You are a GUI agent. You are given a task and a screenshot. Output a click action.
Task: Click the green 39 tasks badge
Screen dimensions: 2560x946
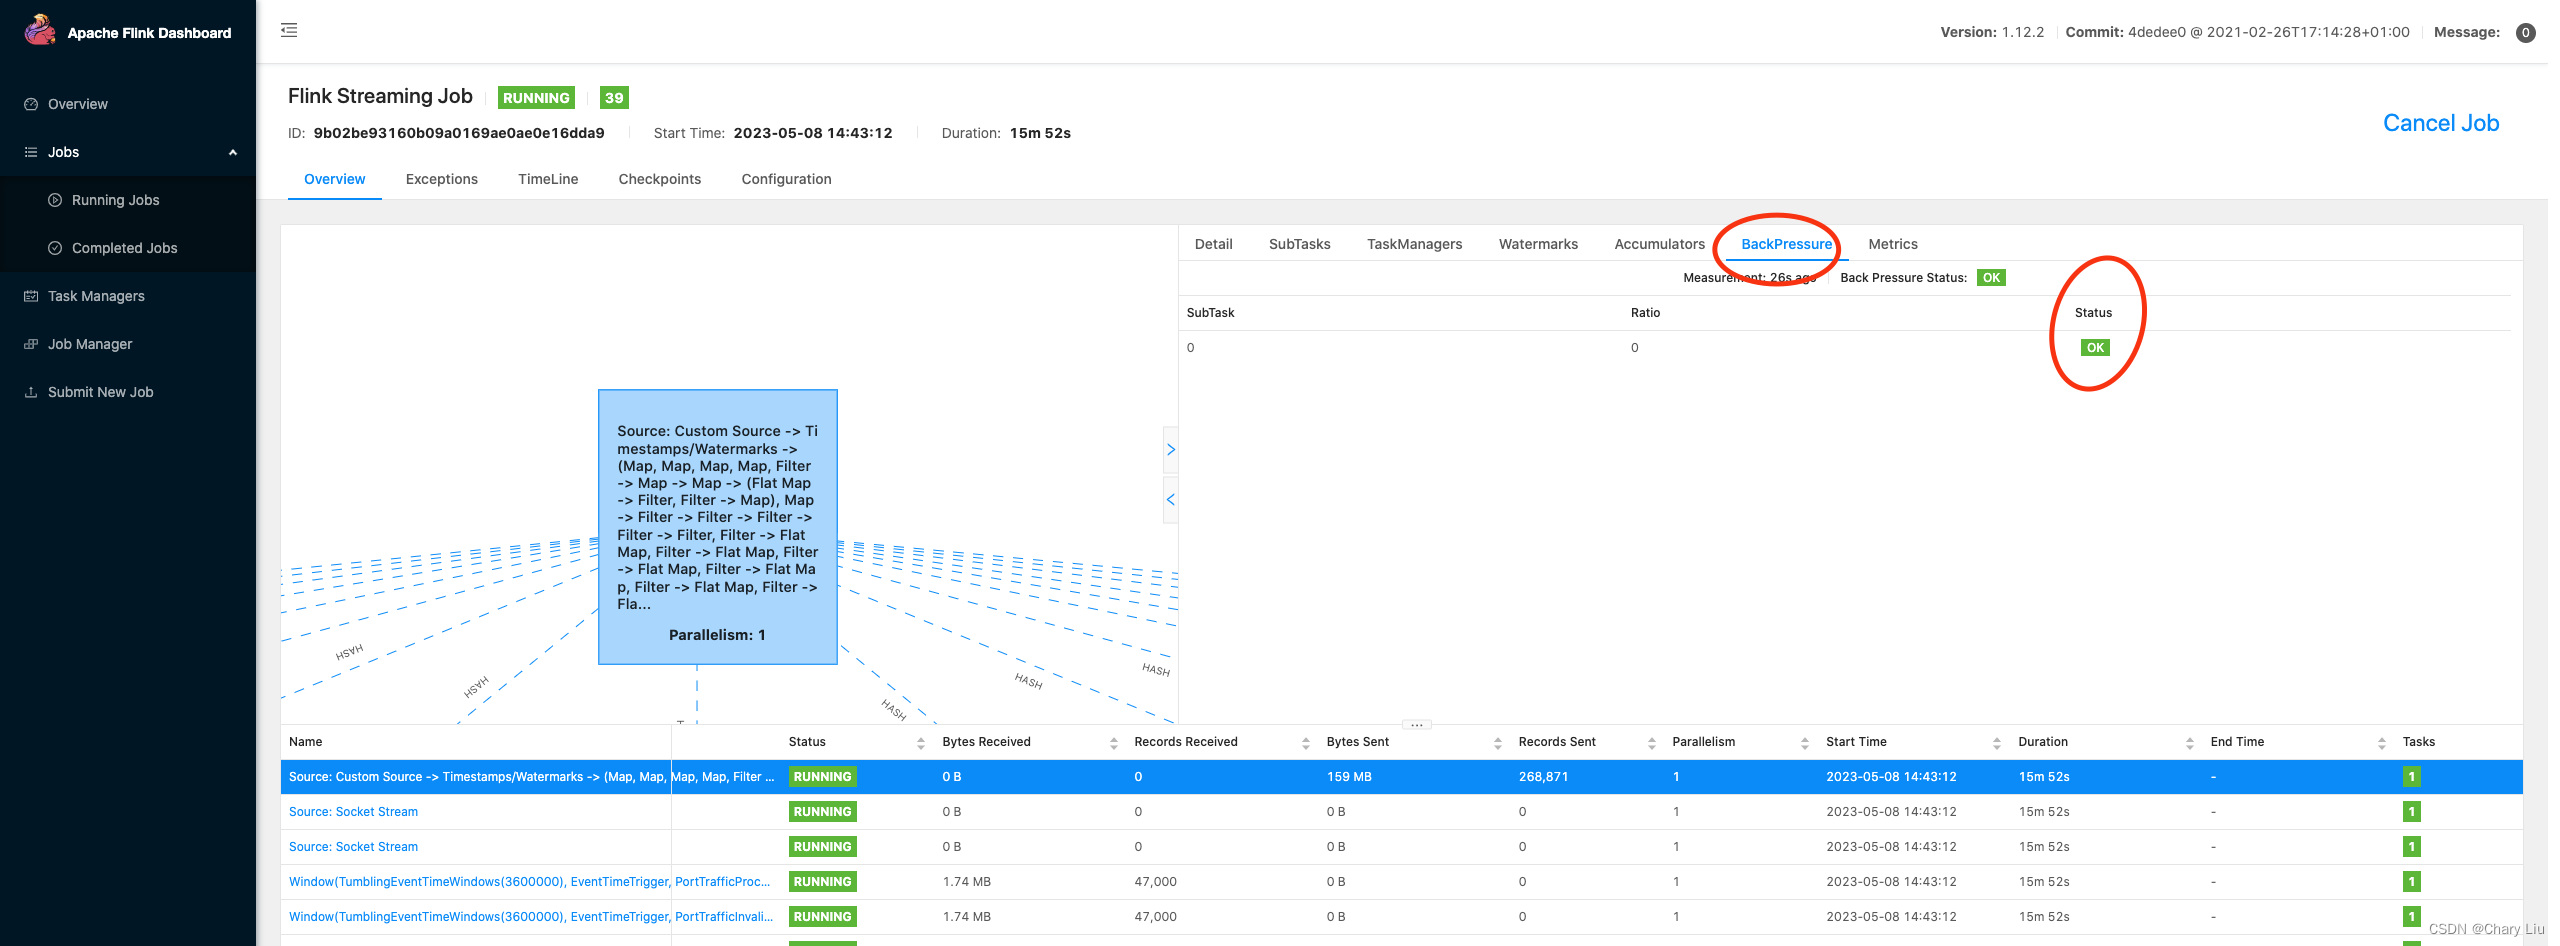614,98
